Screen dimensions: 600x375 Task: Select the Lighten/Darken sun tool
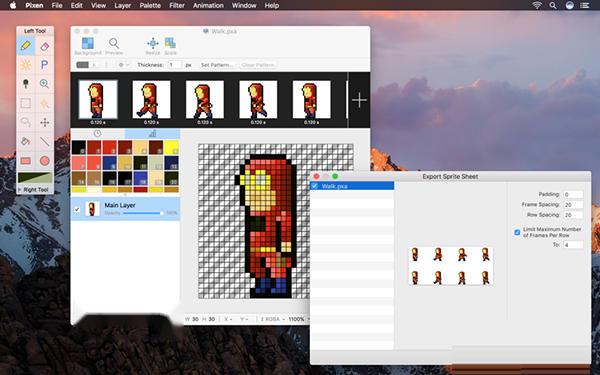point(26,65)
